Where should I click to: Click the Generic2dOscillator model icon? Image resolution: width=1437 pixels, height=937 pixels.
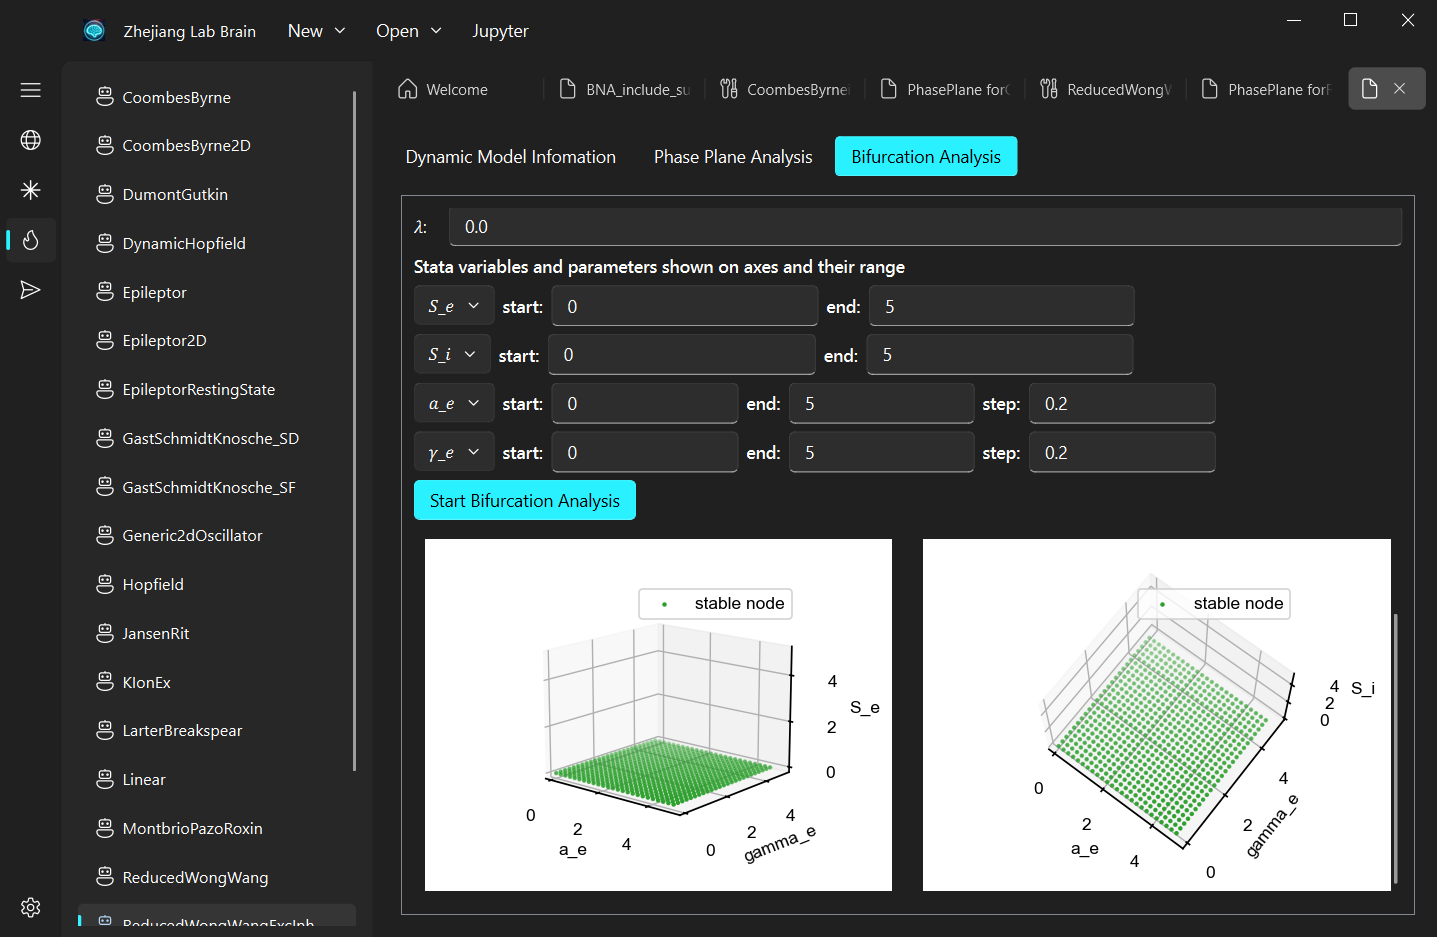(105, 536)
